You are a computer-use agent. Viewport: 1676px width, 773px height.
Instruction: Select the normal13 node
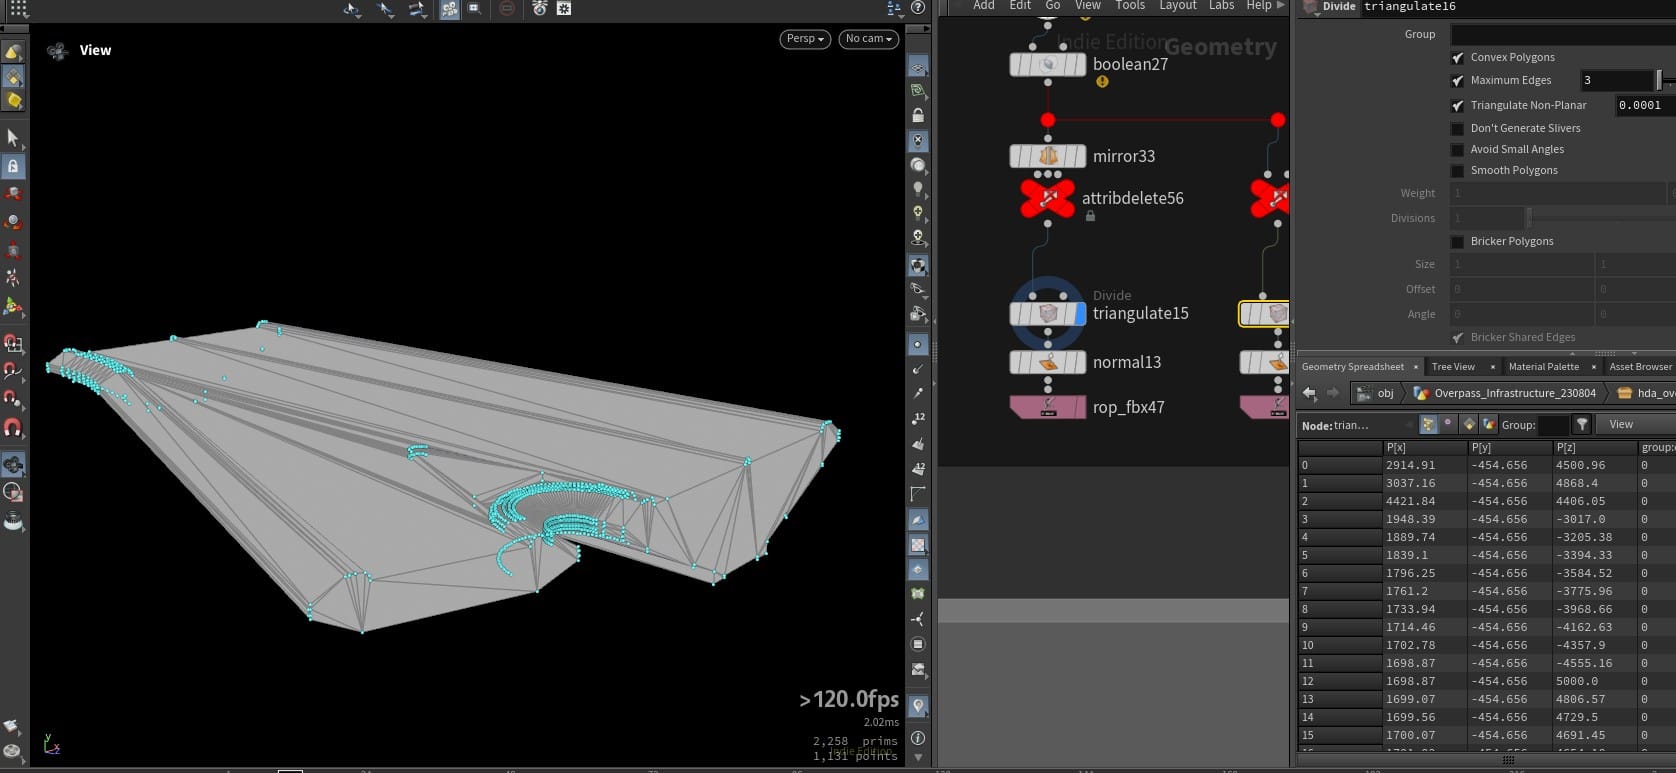coord(1048,362)
